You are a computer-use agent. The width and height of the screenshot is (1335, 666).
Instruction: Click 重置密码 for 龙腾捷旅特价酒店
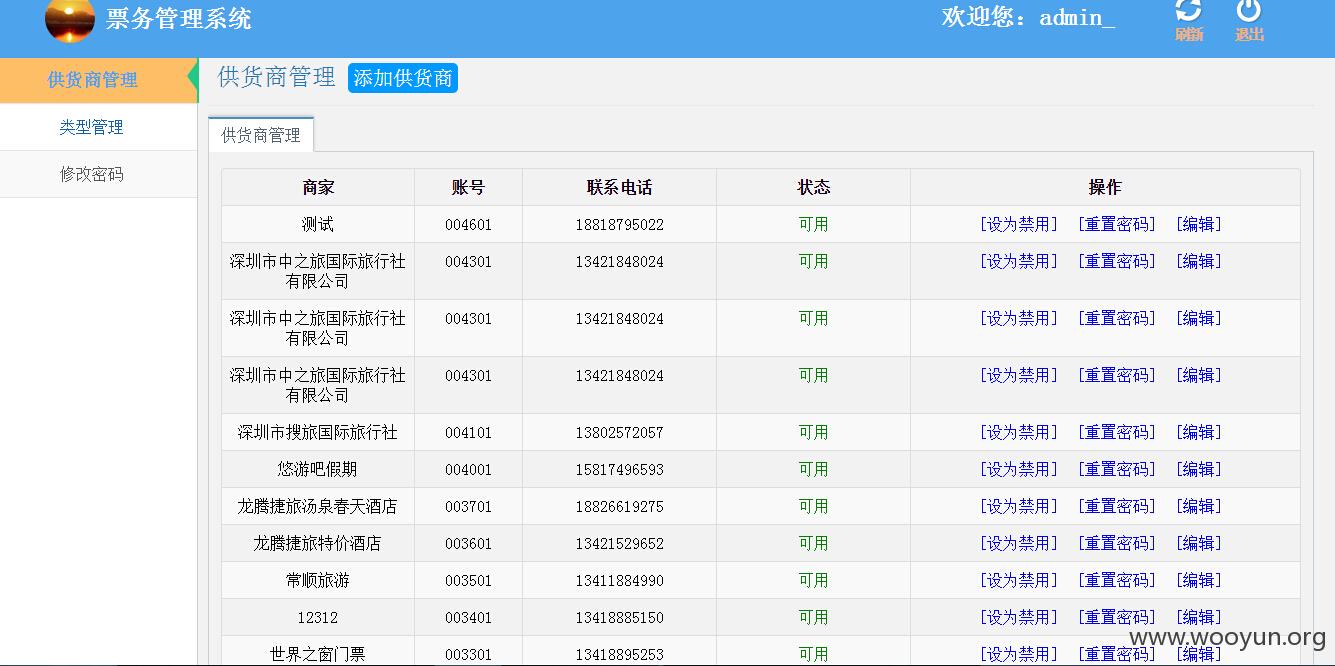tap(1116, 543)
